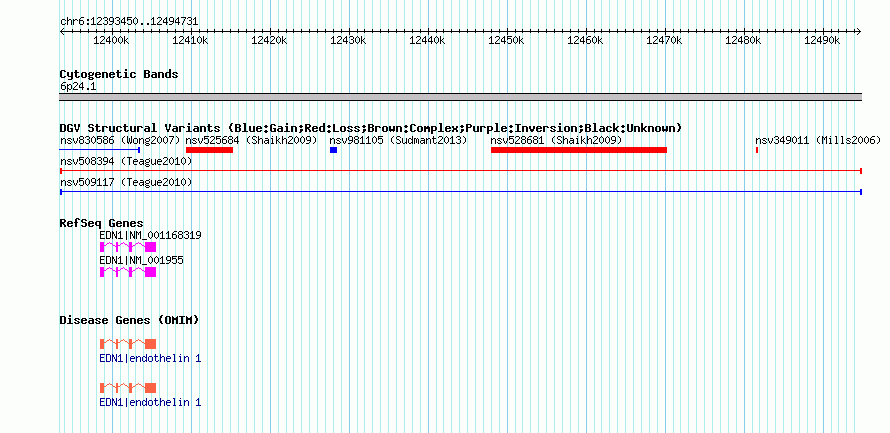Viewport: 890px width, 433px height.
Task: Click the 12450k ruler tick label
Action: coord(507,40)
